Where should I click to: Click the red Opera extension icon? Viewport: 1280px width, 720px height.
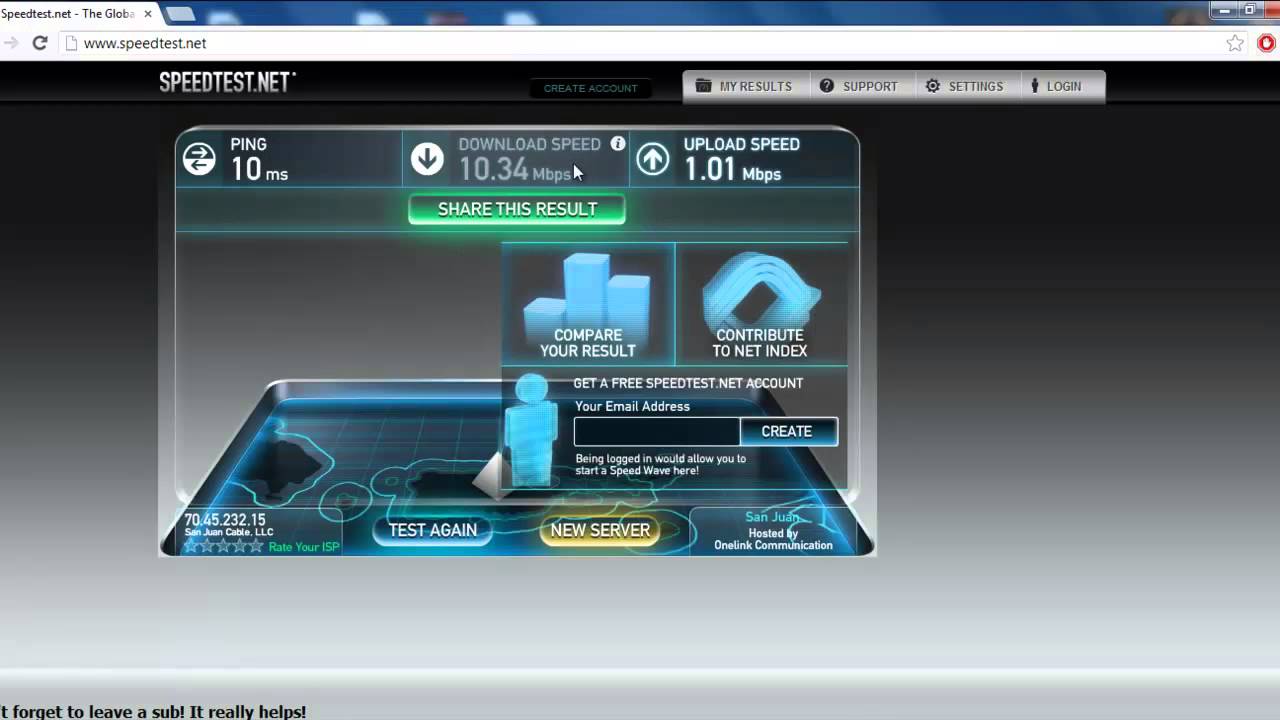point(1266,43)
